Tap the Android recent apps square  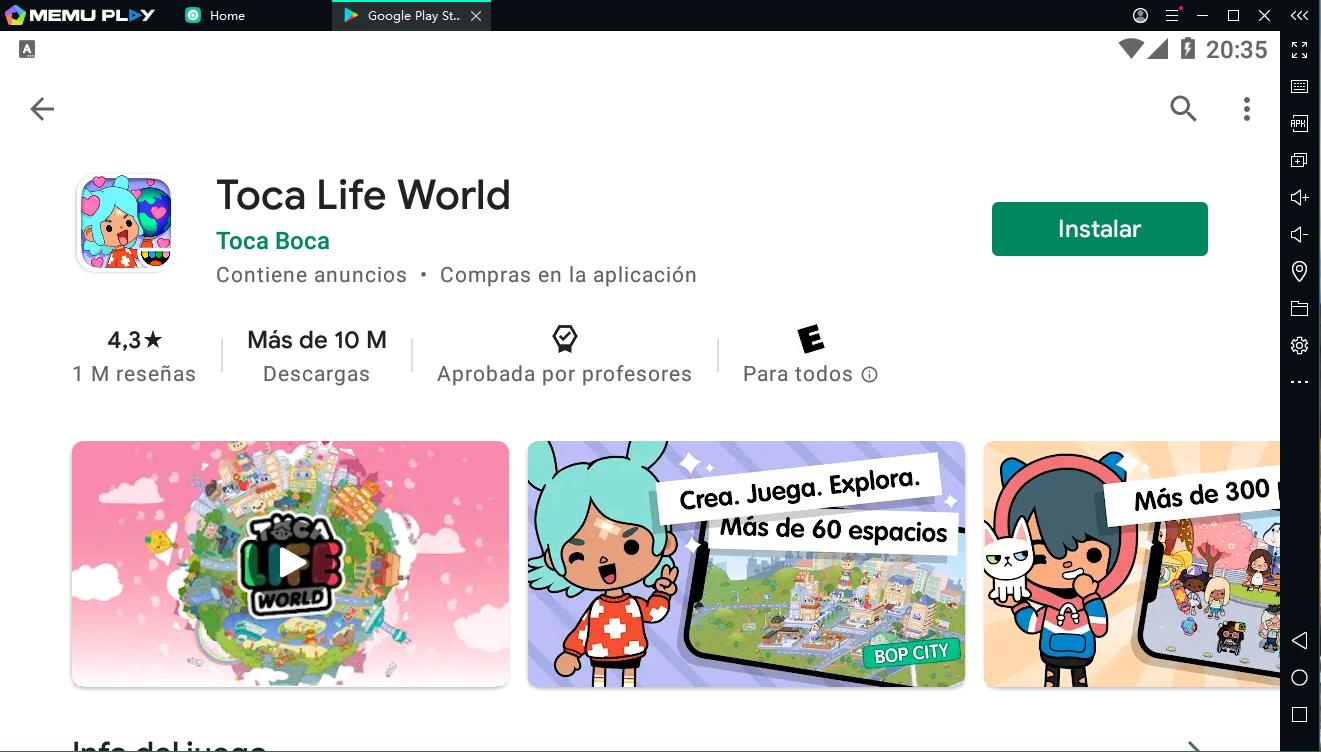tap(1299, 714)
